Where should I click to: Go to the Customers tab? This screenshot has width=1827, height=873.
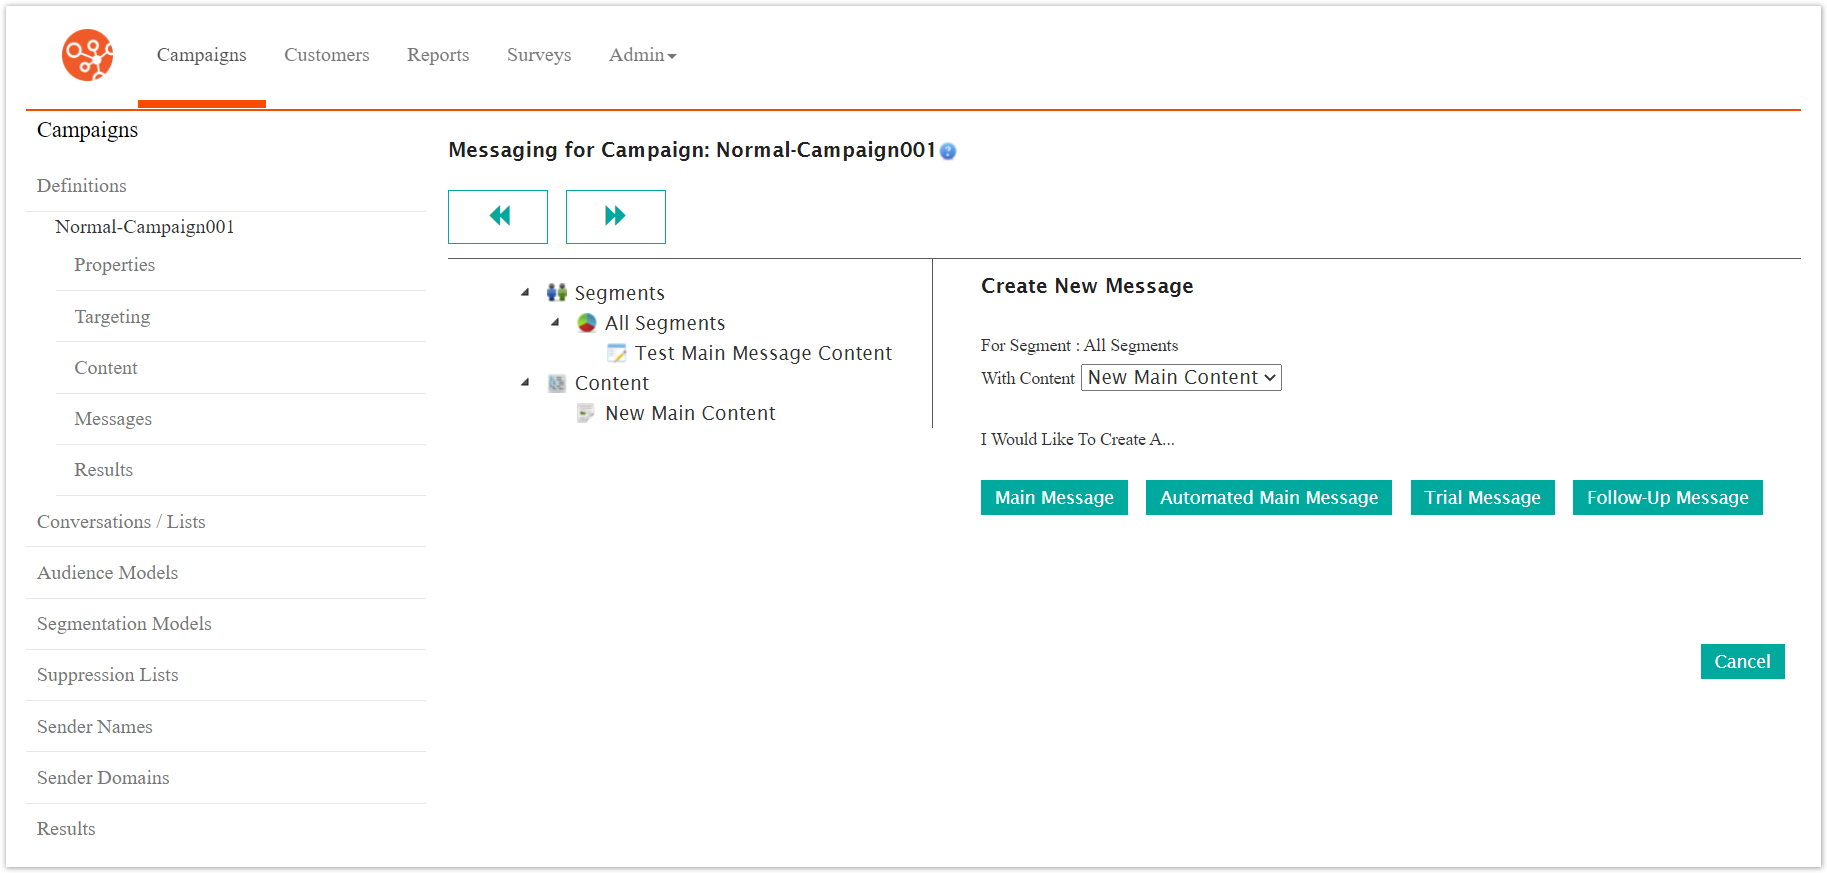pyautogui.click(x=326, y=55)
